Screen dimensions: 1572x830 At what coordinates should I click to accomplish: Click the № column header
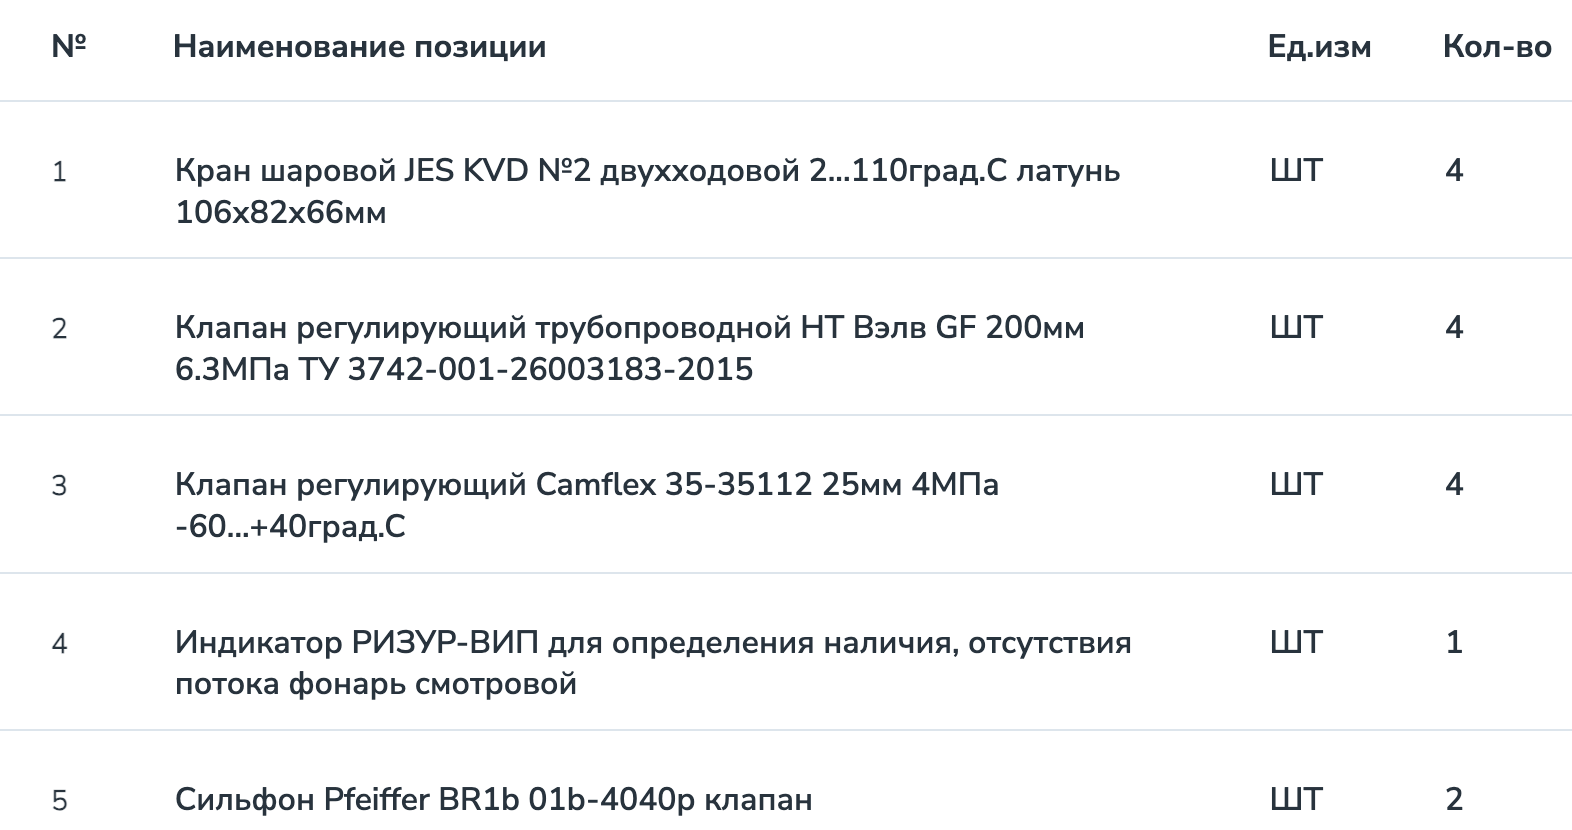69,47
